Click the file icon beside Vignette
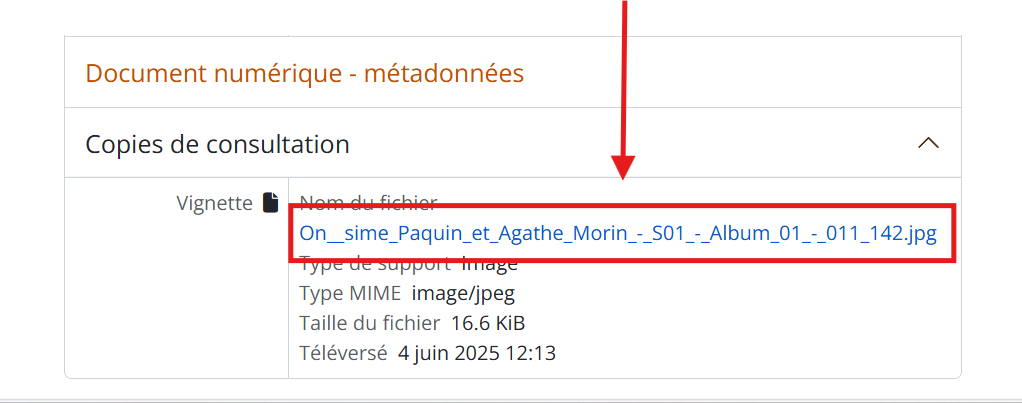This screenshot has width=1022, height=403. pyautogui.click(x=270, y=203)
